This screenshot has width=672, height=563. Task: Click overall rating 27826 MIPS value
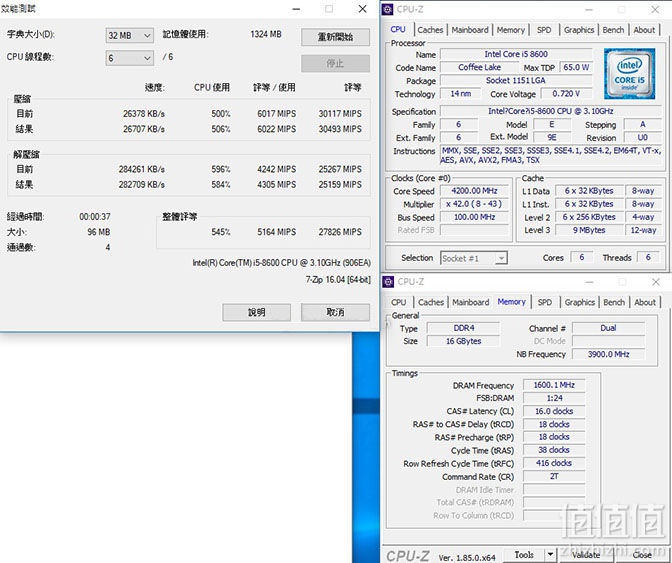[340, 232]
